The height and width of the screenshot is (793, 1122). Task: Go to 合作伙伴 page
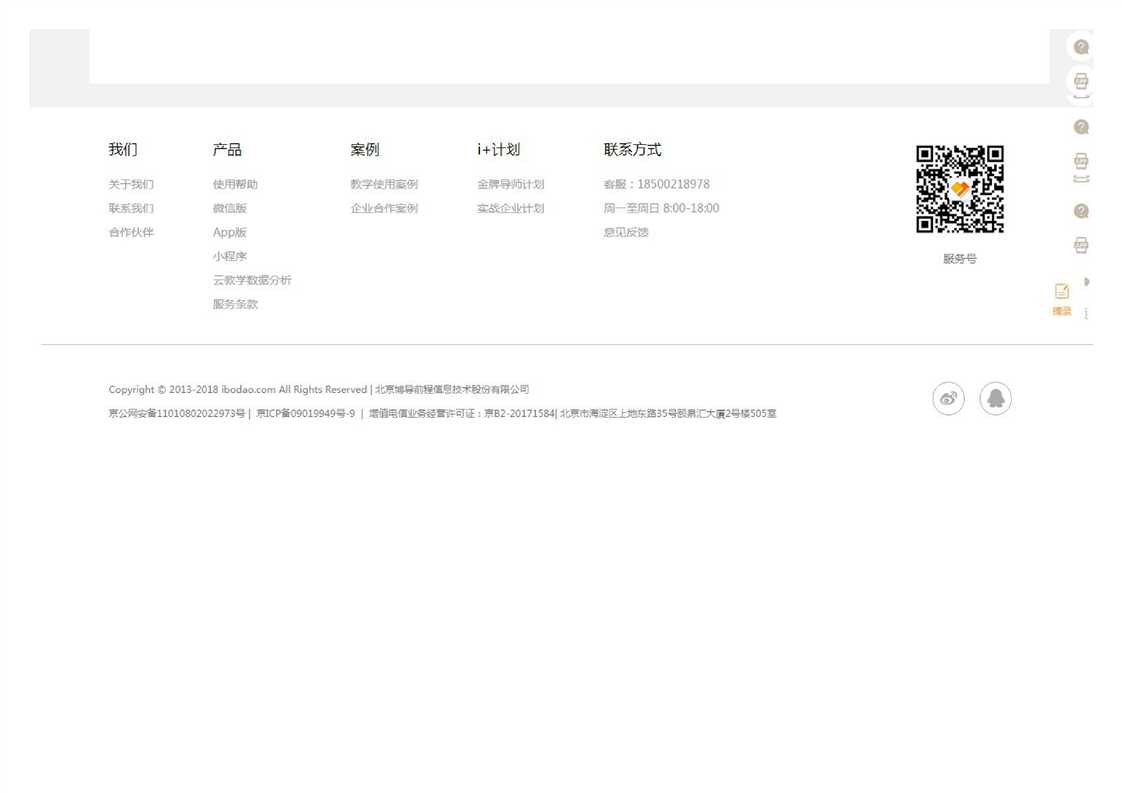coord(131,233)
